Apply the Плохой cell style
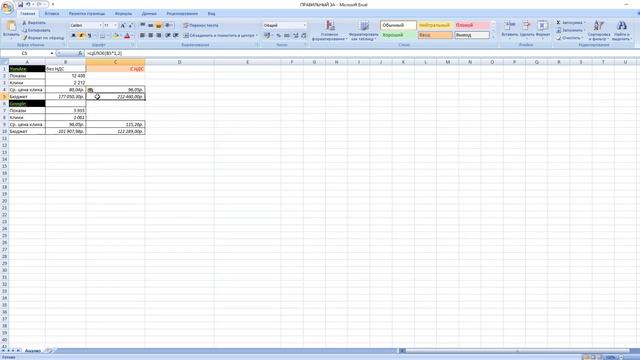Image resolution: width=640 pixels, height=360 pixels. click(472, 25)
